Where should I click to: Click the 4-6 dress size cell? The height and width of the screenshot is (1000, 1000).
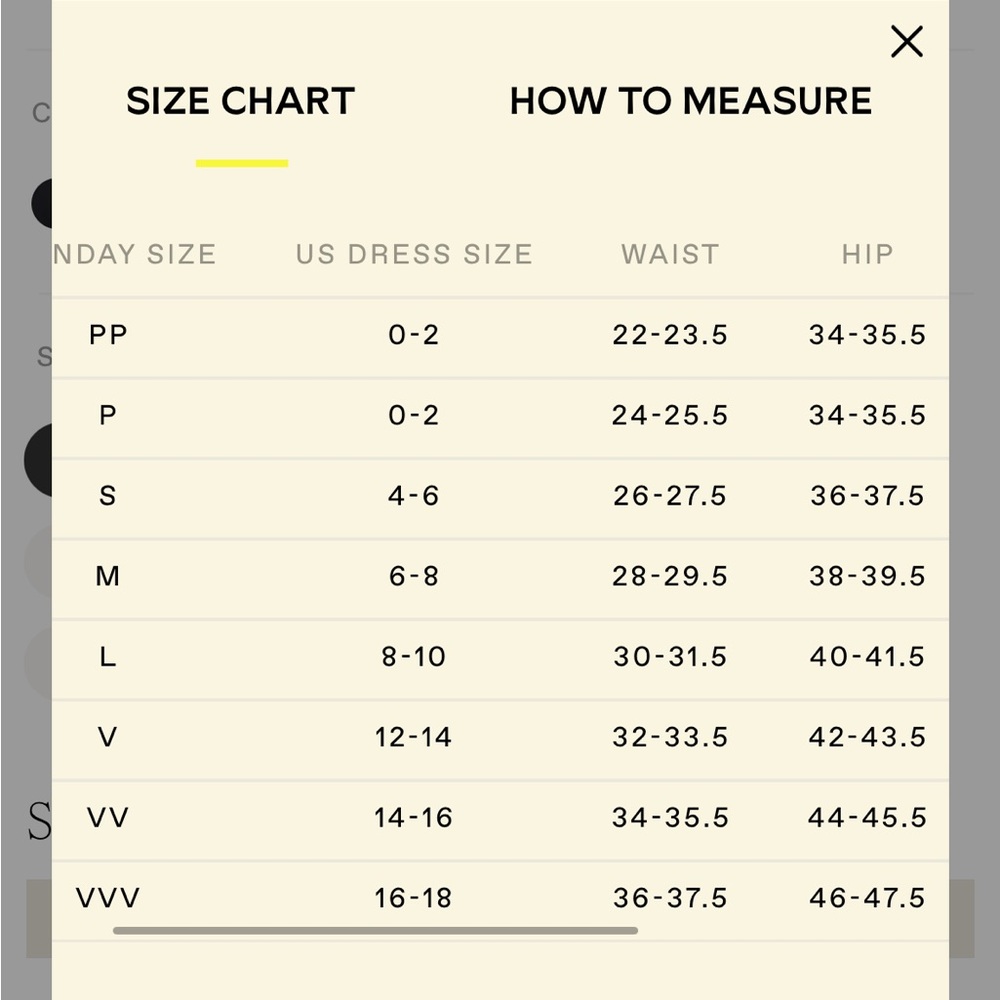click(x=413, y=496)
